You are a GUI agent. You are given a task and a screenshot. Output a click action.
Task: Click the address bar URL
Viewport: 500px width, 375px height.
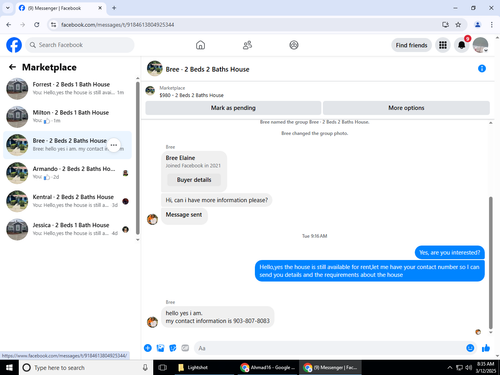(117, 25)
